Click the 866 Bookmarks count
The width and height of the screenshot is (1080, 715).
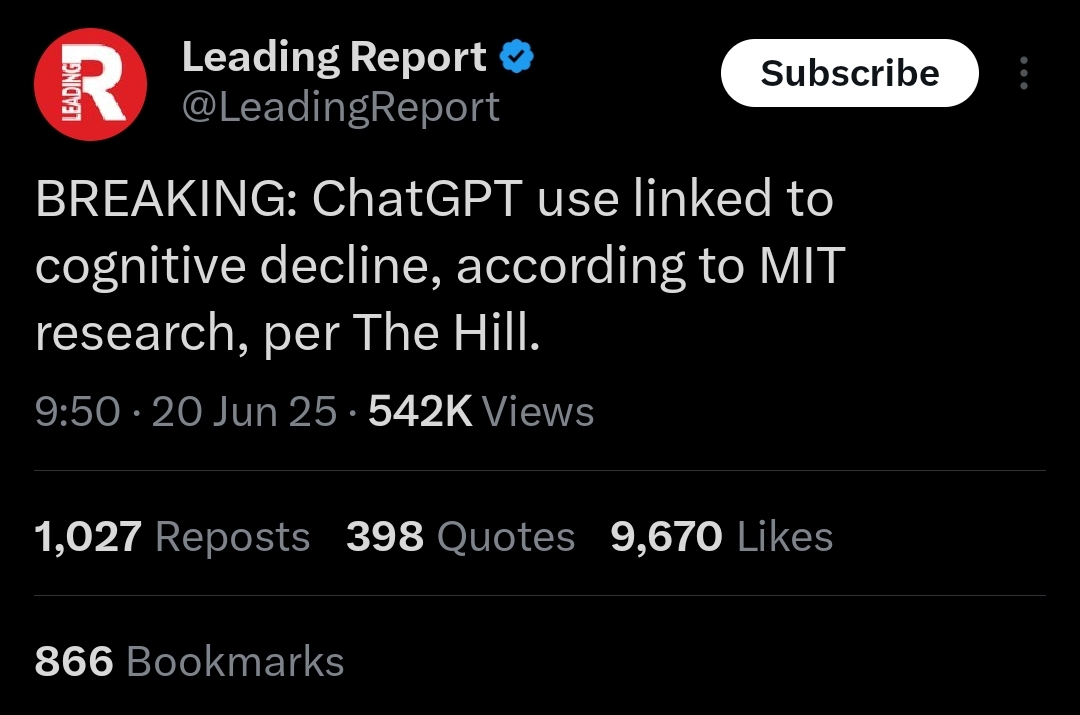[x=189, y=661]
